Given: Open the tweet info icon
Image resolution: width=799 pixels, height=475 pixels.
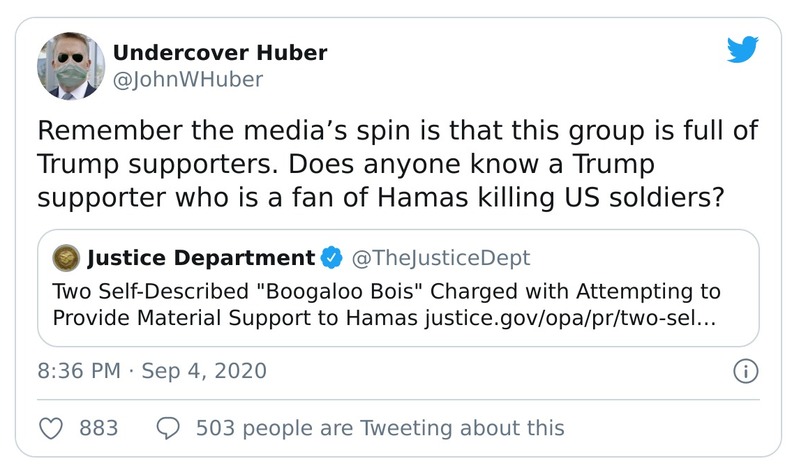Looking at the screenshot, I should pyautogui.click(x=744, y=372).
